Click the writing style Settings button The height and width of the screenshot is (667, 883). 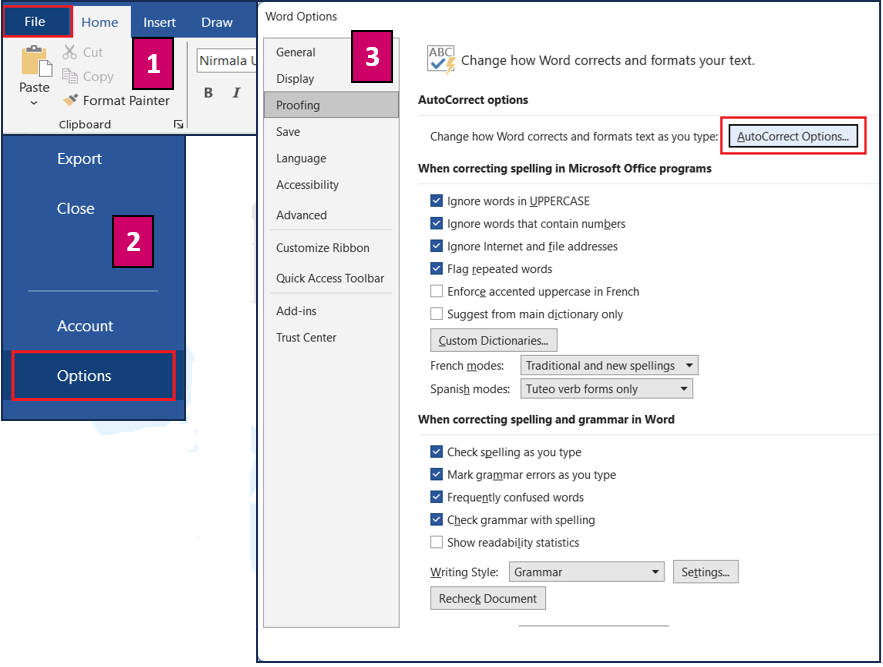(x=705, y=572)
